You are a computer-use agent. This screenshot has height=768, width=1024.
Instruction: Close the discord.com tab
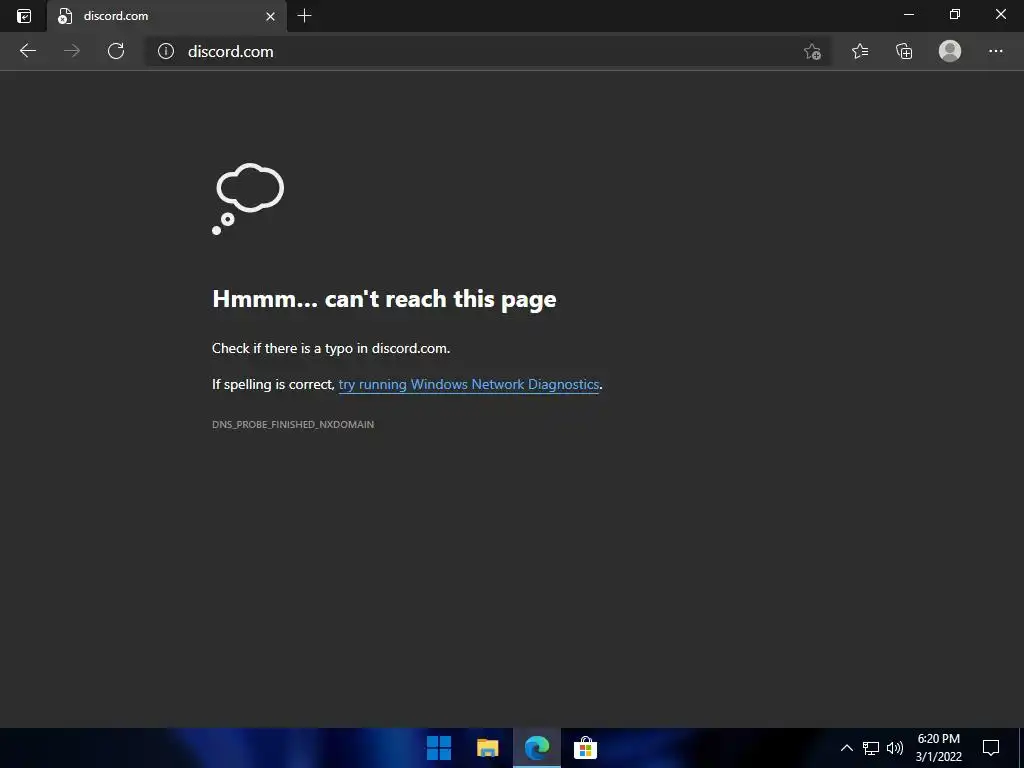(270, 16)
